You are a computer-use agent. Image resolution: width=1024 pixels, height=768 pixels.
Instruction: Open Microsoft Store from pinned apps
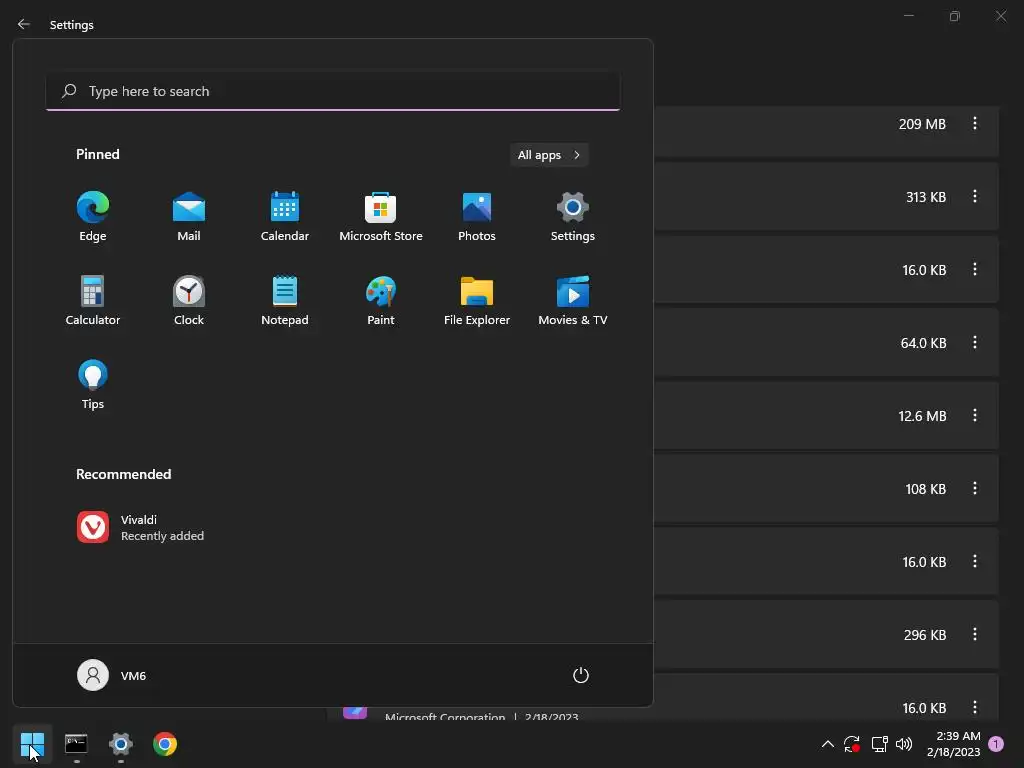pyautogui.click(x=381, y=217)
